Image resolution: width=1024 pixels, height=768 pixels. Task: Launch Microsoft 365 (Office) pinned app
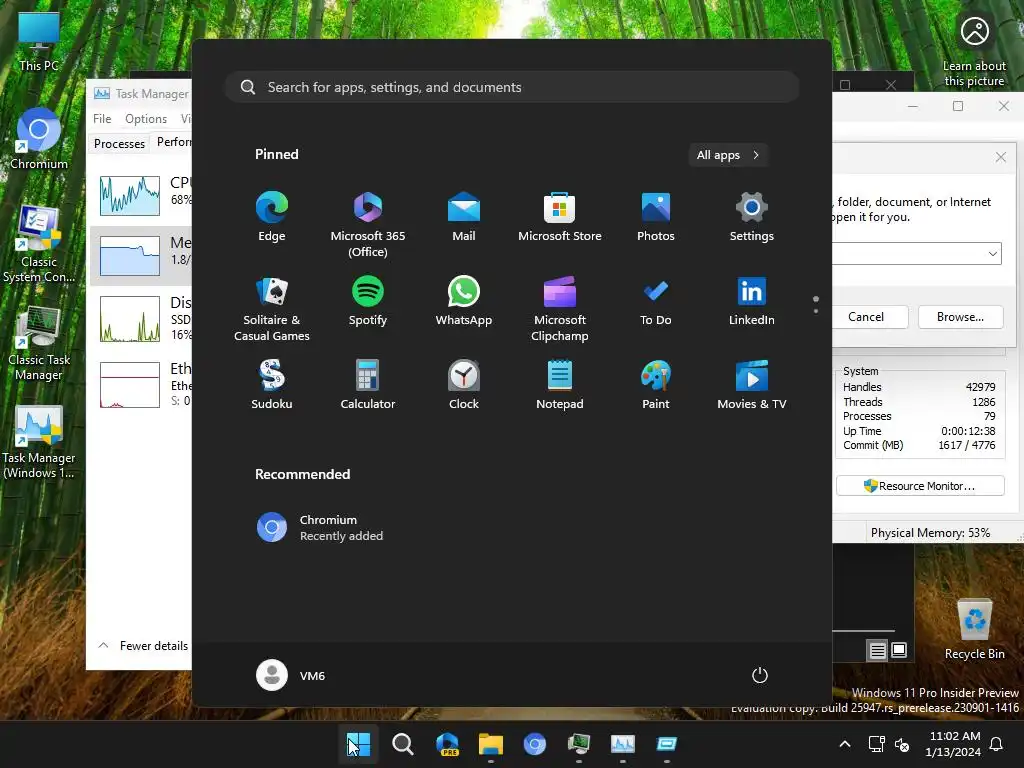(x=368, y=225)
